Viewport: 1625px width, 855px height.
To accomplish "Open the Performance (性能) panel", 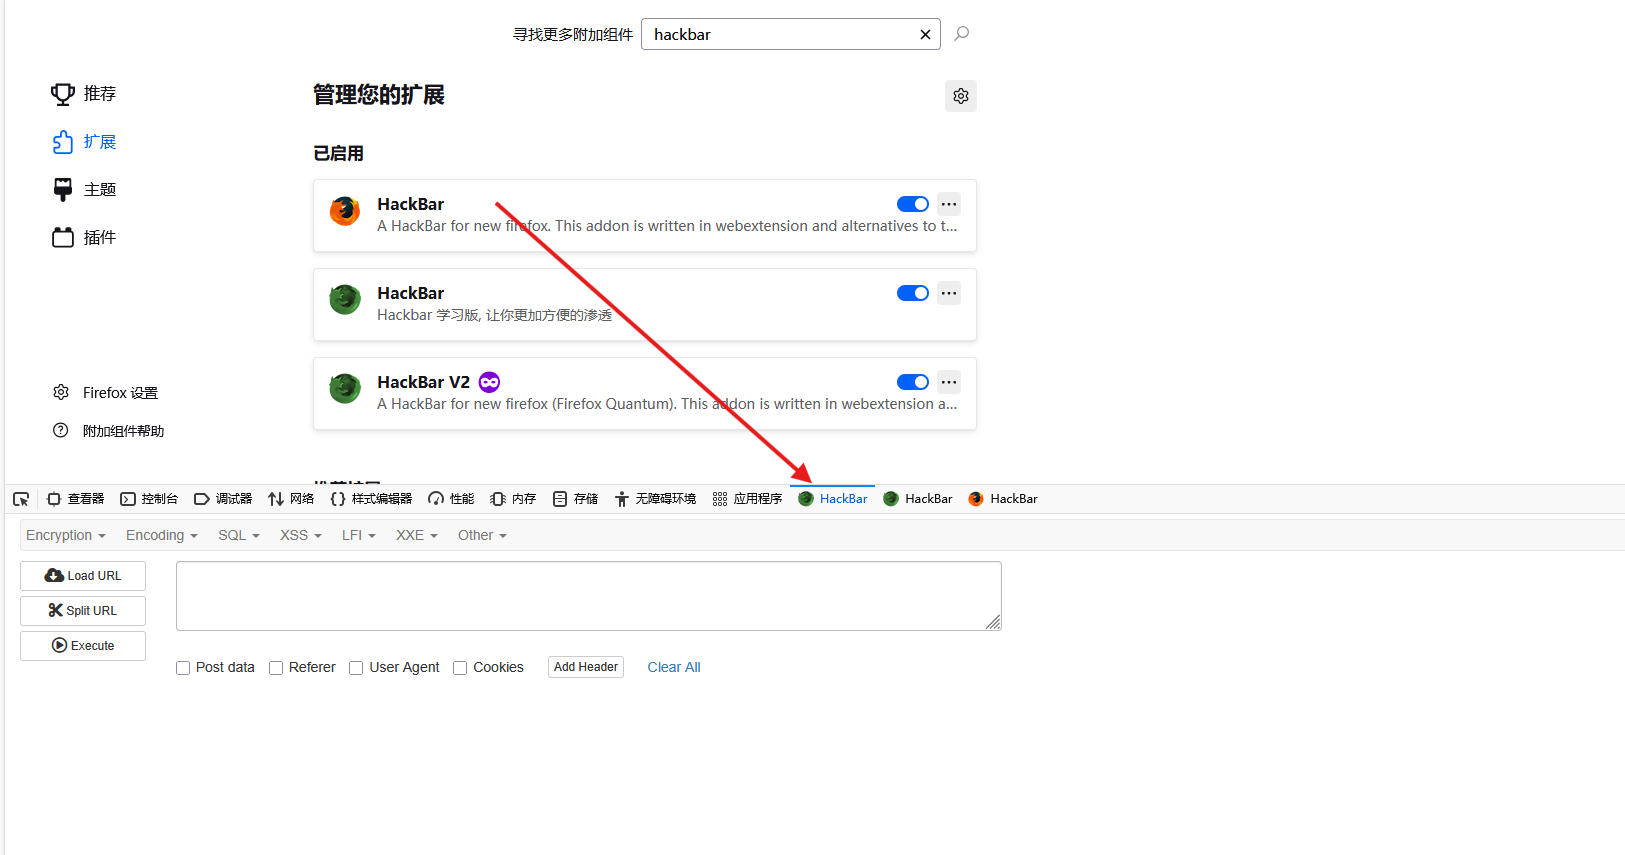I will (451, 499).
